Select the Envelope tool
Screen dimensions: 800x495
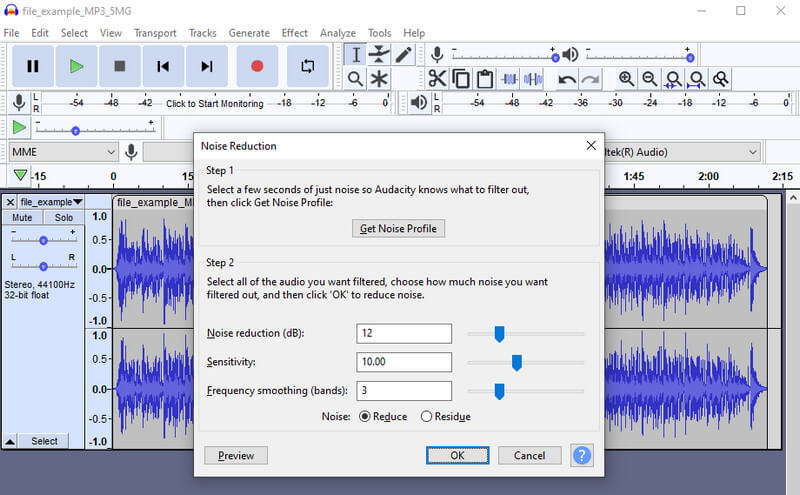(x=379, y=55)
